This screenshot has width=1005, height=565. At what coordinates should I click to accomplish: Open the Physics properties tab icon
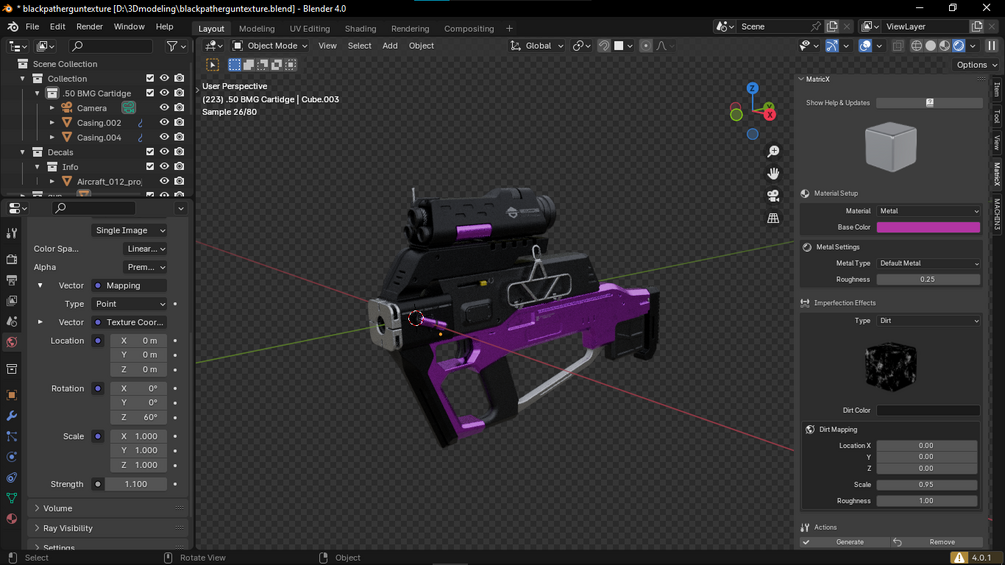[12, 457]
